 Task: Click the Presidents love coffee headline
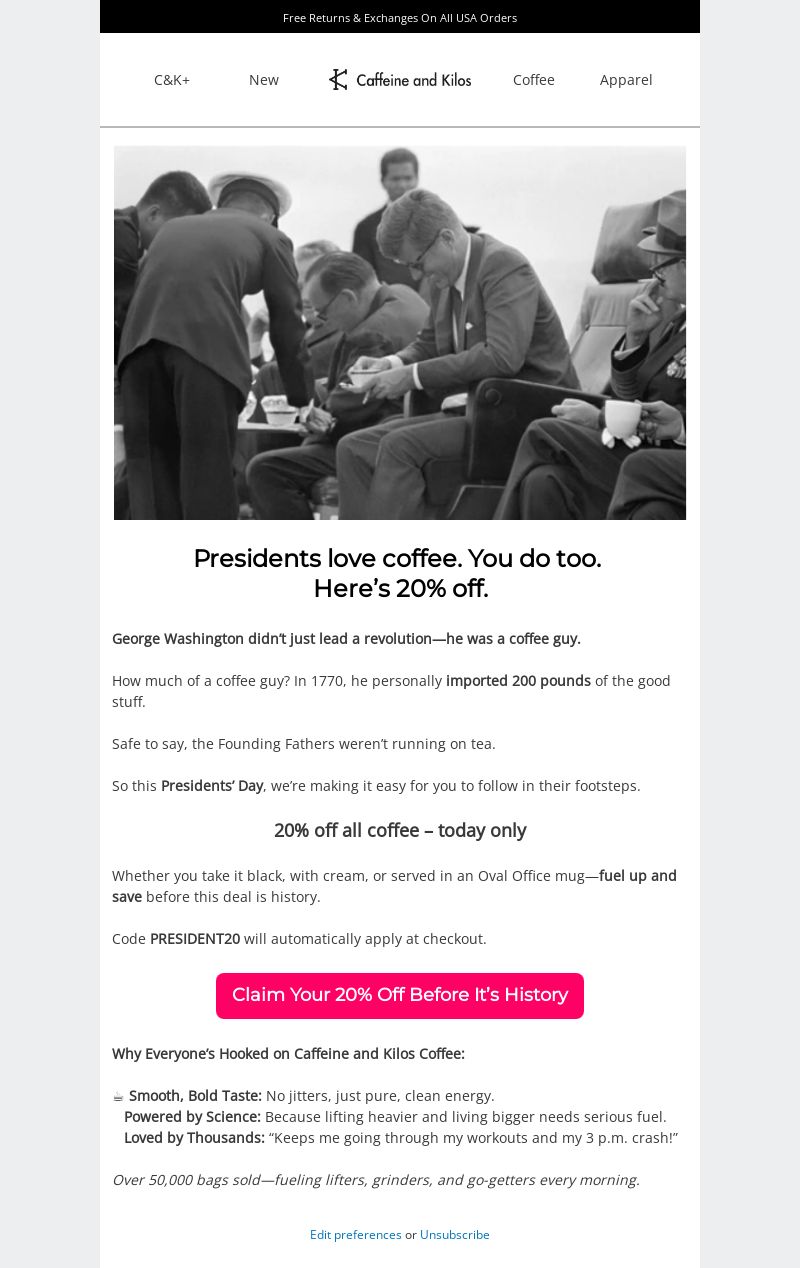pyautogui.click(x=398, y=573)
